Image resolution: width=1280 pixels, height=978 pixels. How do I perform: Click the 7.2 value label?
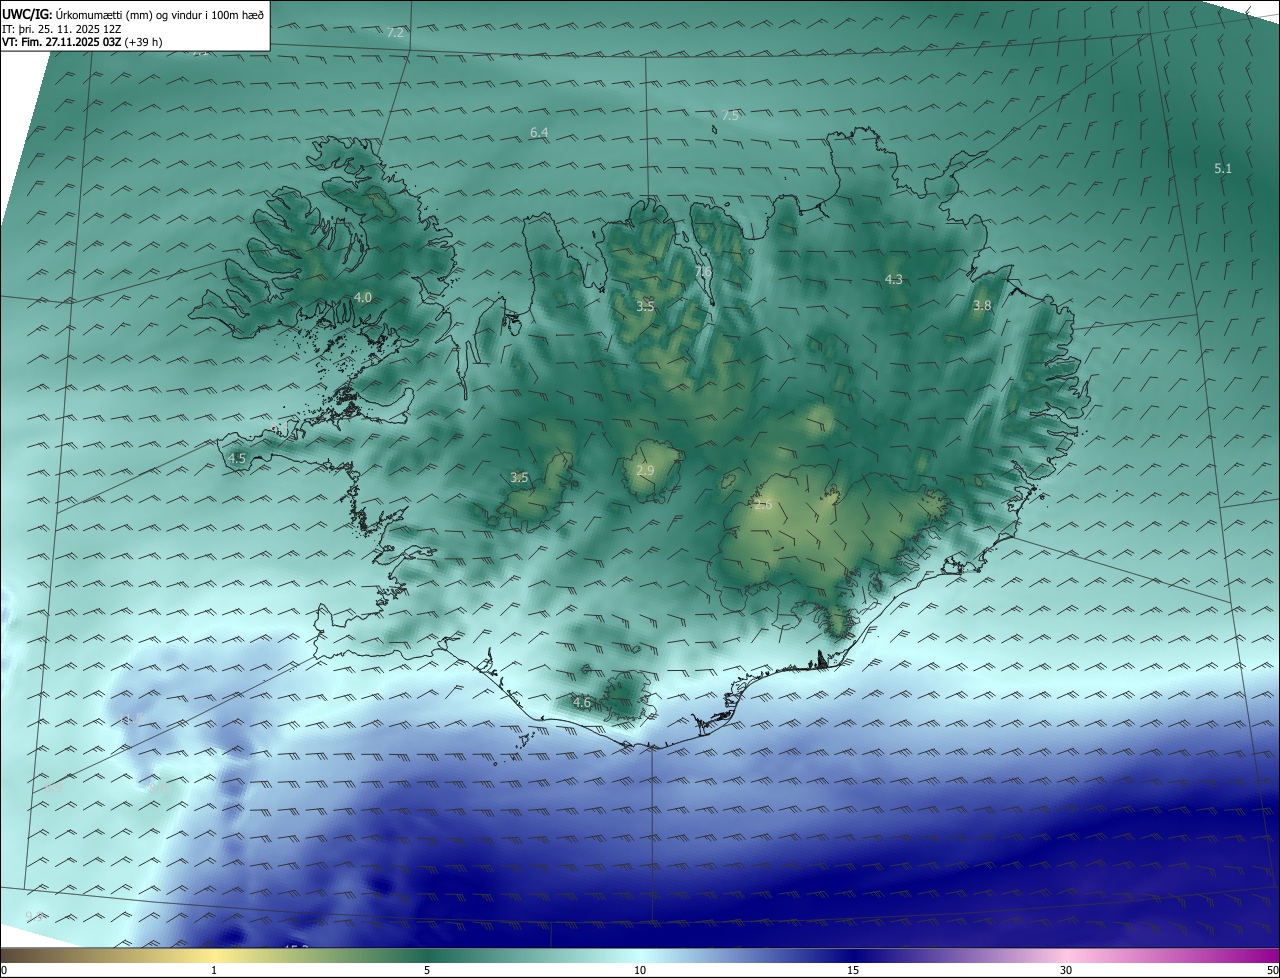tap(395, 32)
